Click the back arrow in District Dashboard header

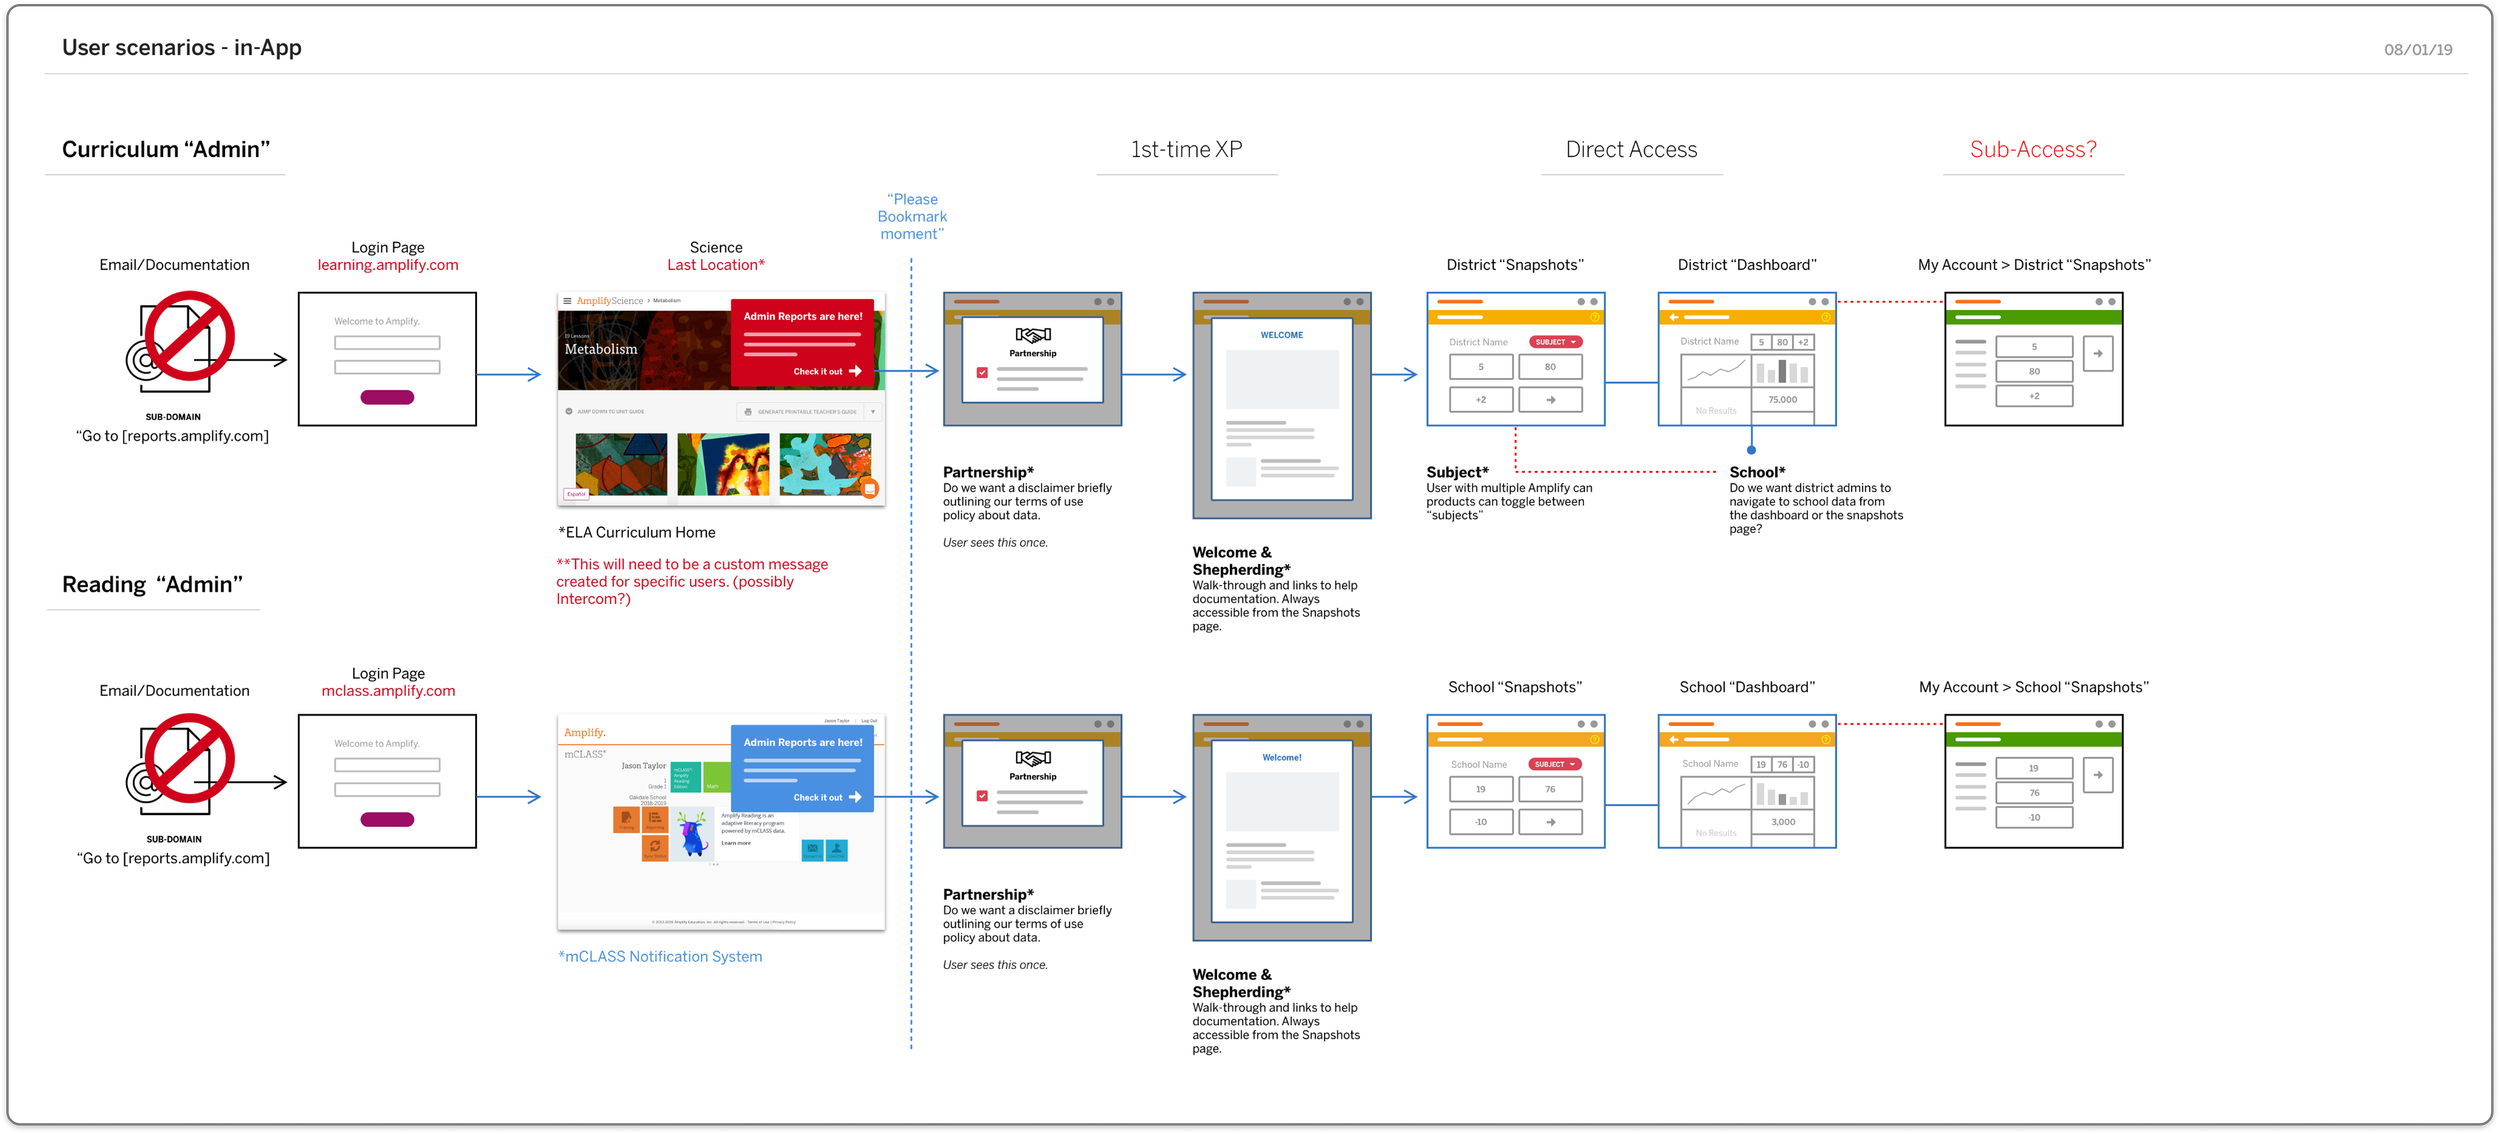(x=1674, y=318)
